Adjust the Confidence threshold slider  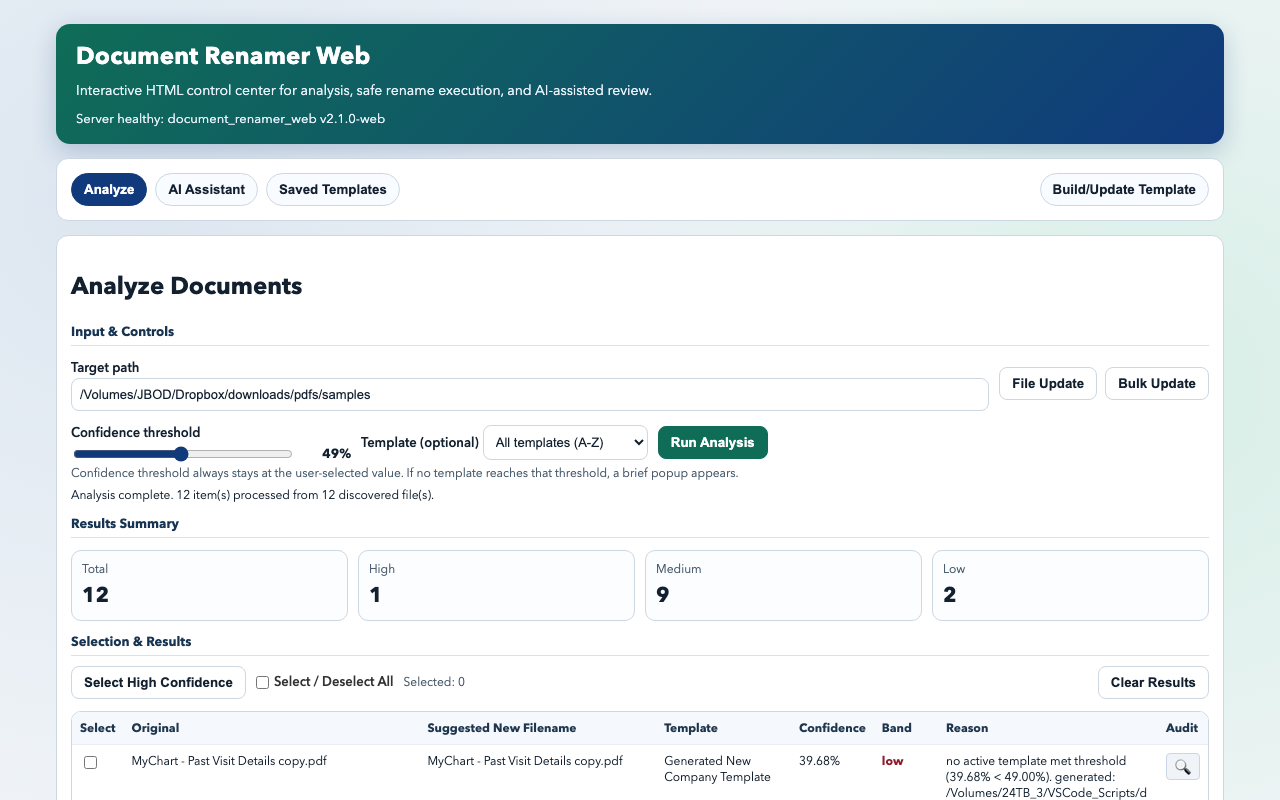point(183,454)
